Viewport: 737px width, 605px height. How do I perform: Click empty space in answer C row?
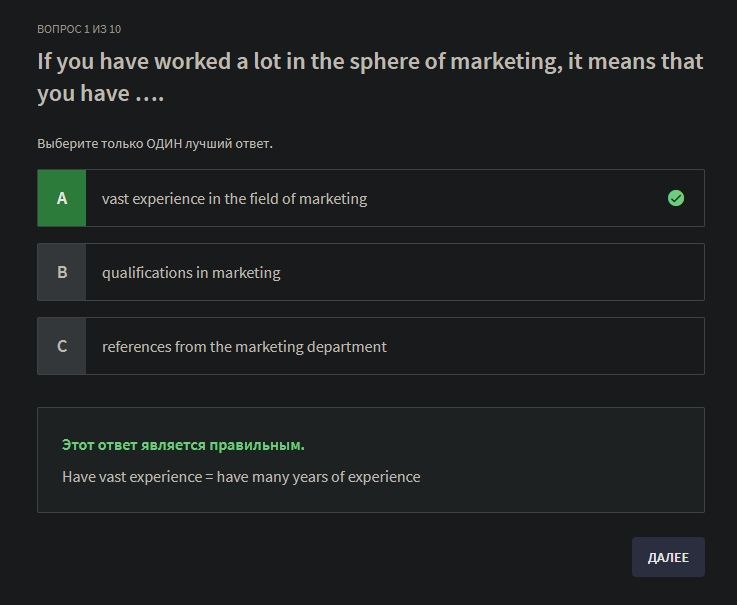(550, 346)
